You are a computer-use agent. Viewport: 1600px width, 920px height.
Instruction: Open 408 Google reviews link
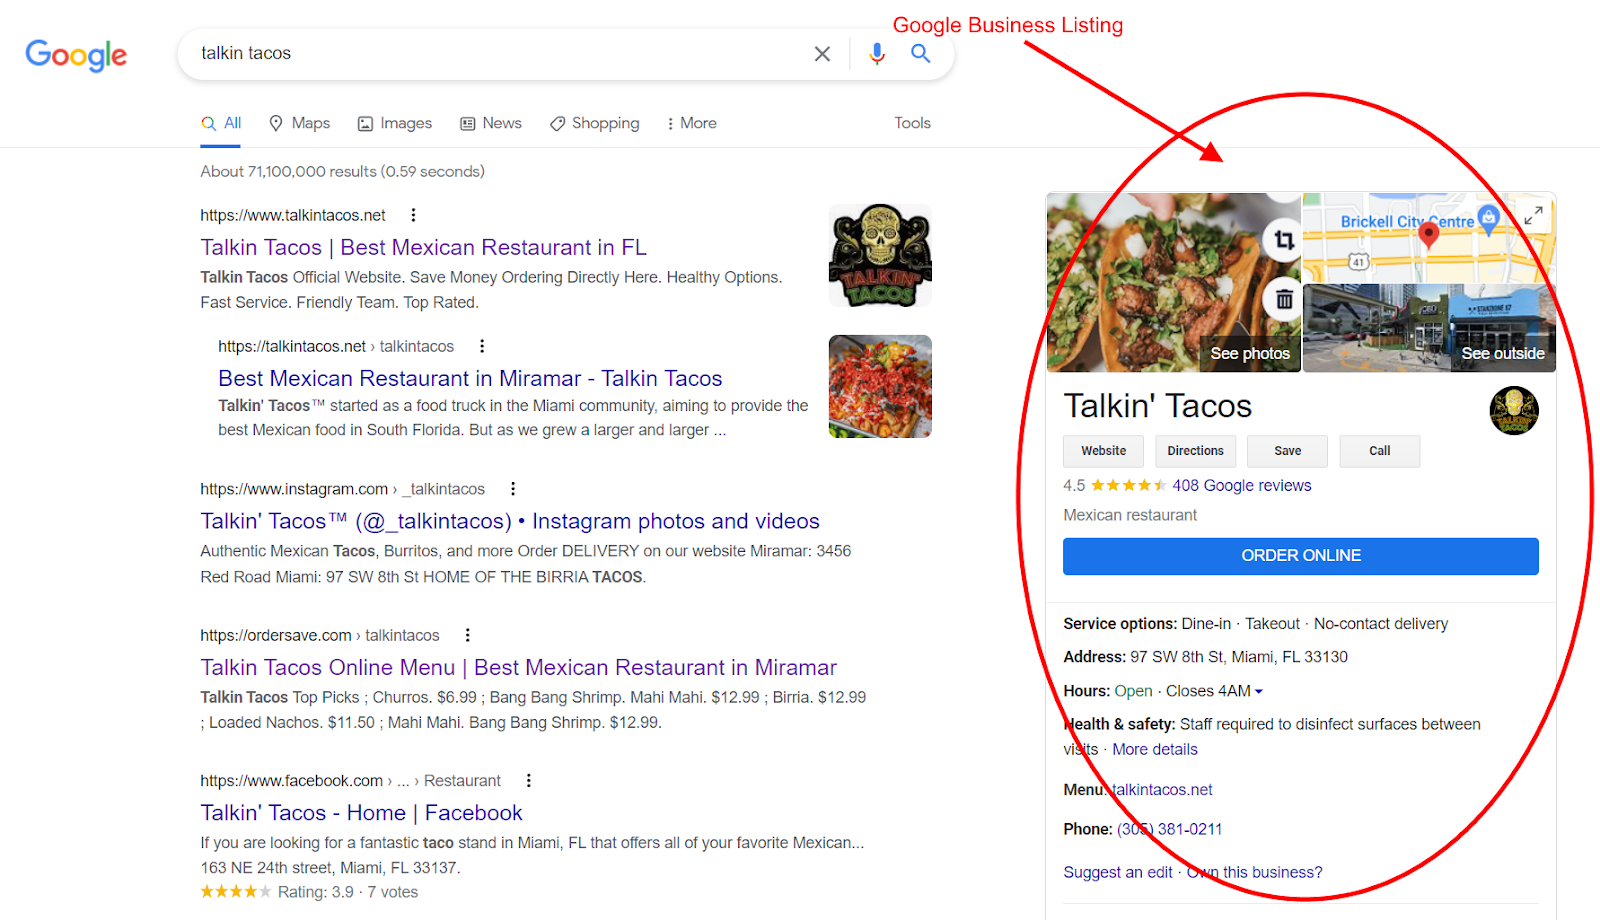tap(1242, 486)
